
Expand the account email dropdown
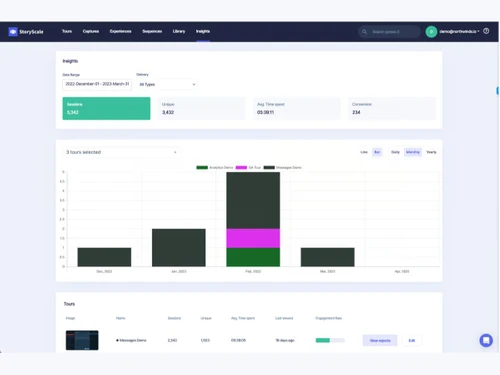coord(459,31)
